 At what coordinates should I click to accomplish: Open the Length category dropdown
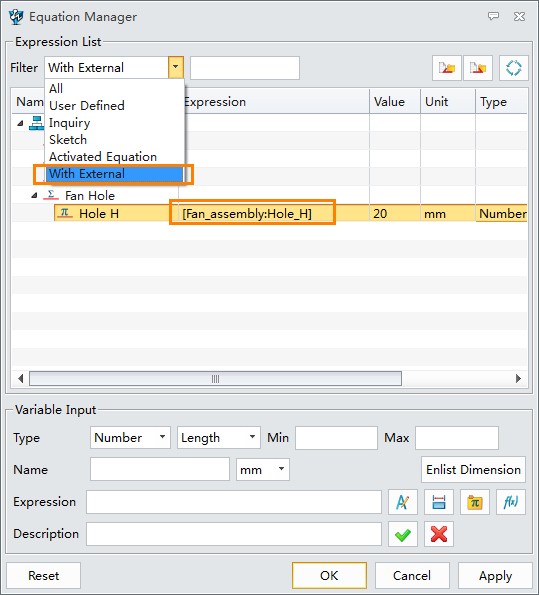tap(219, 438)
